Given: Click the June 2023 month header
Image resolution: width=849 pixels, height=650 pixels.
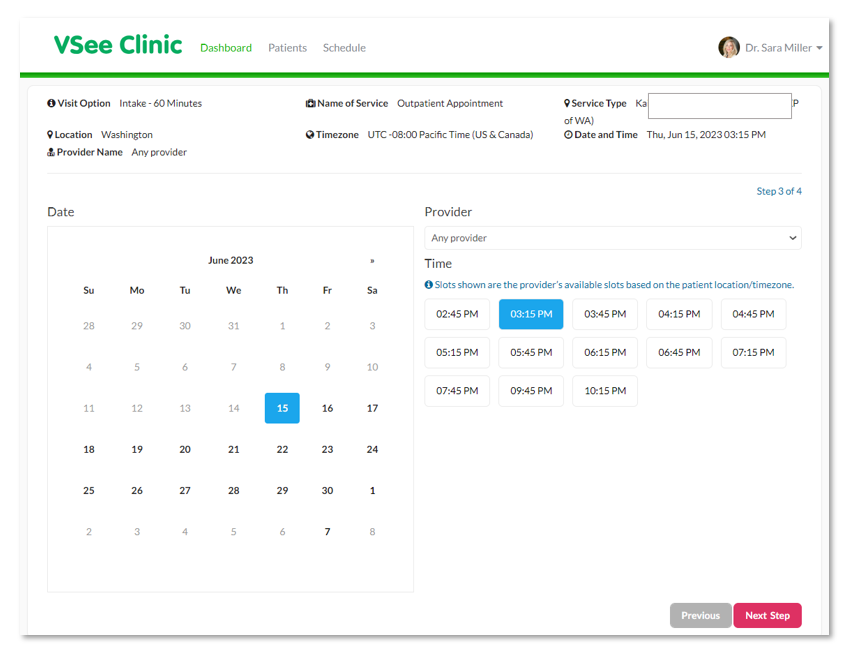Looking at the screenshot, I should [x=231, y=261].
